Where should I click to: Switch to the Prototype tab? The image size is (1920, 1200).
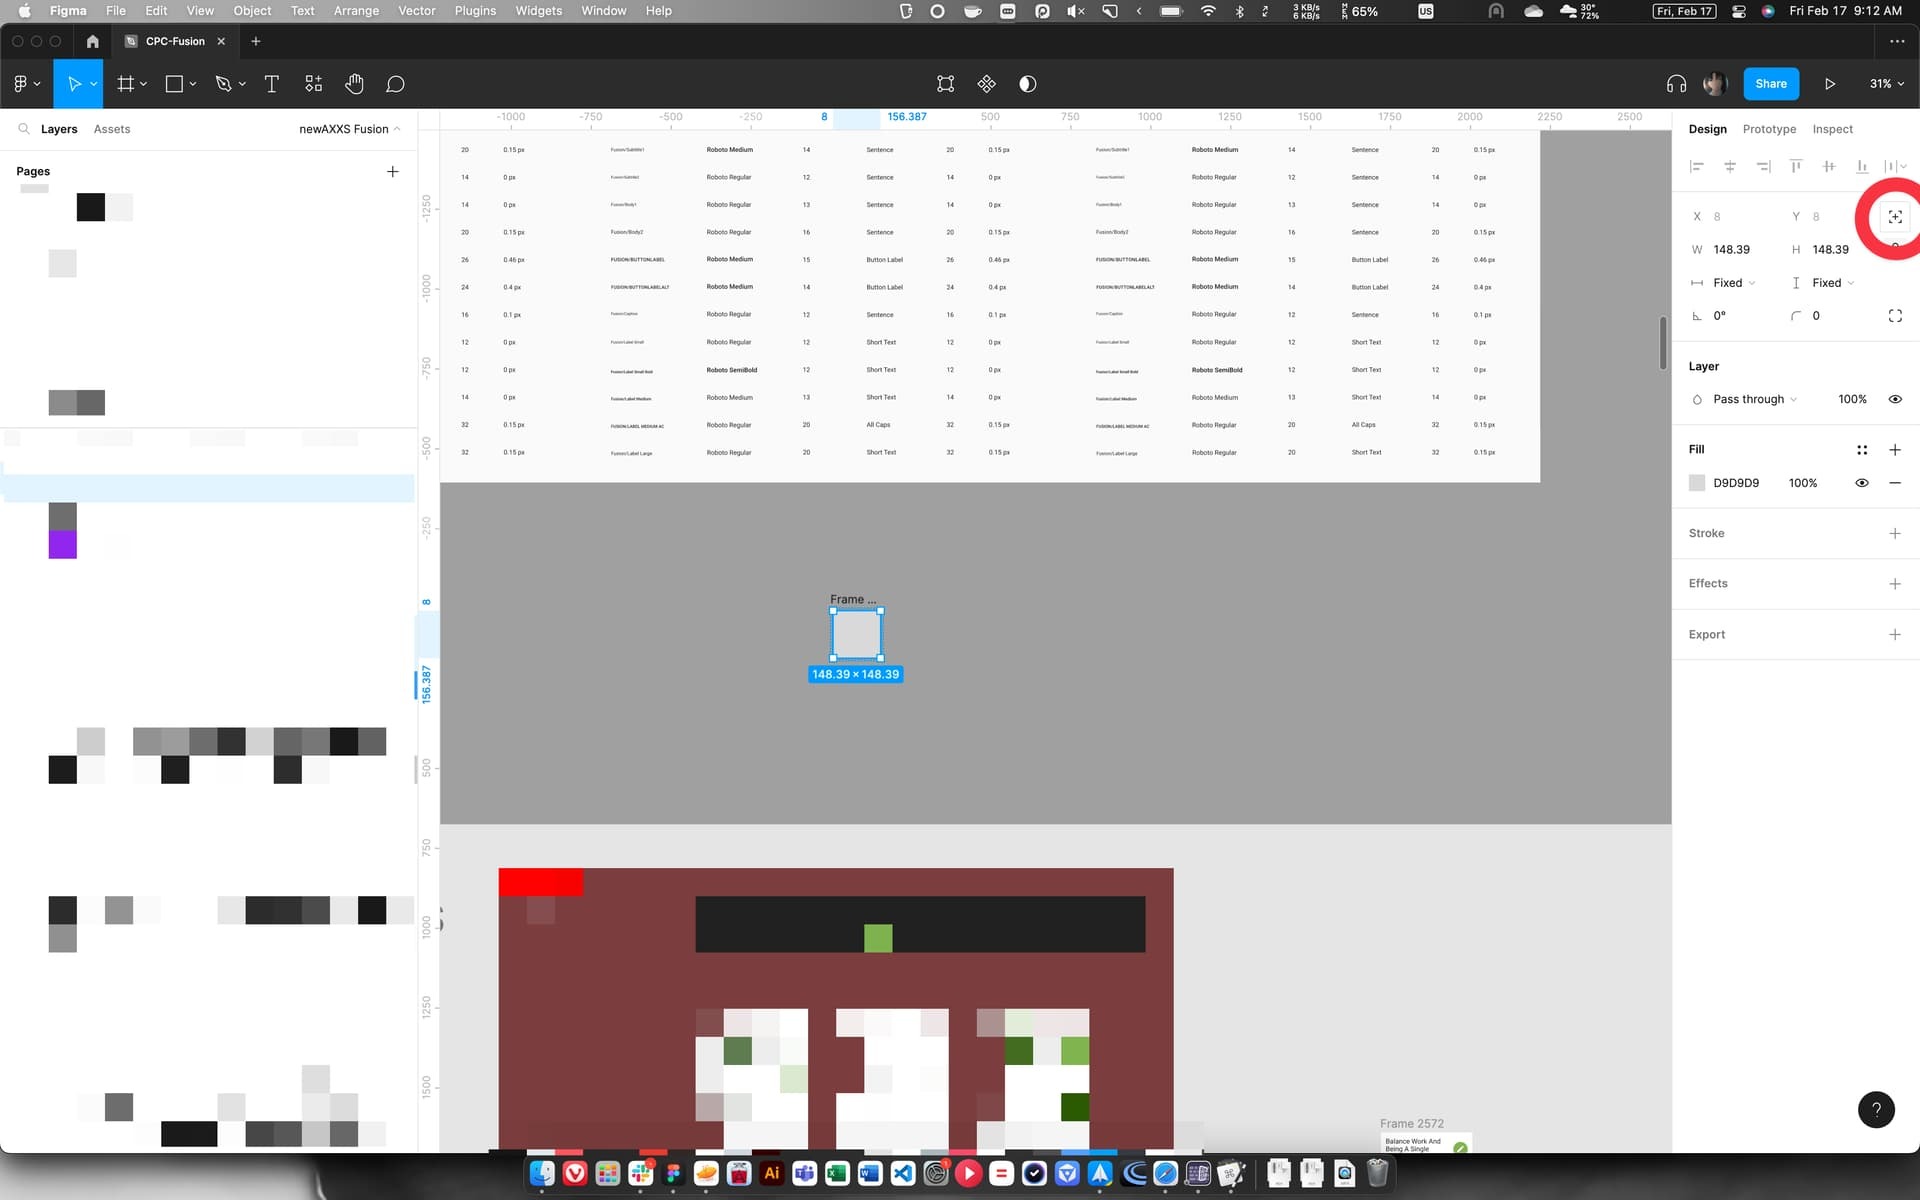pyautogui.click(x=1769, y=129)
